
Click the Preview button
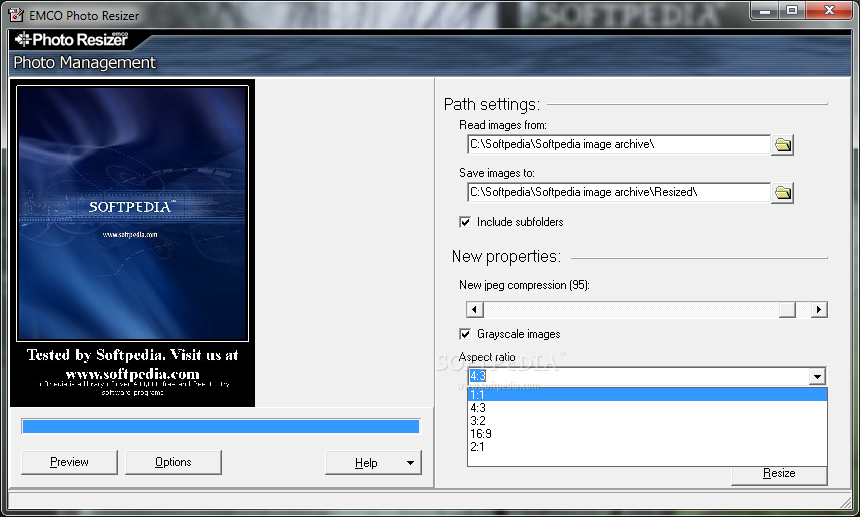coord(69,462)
